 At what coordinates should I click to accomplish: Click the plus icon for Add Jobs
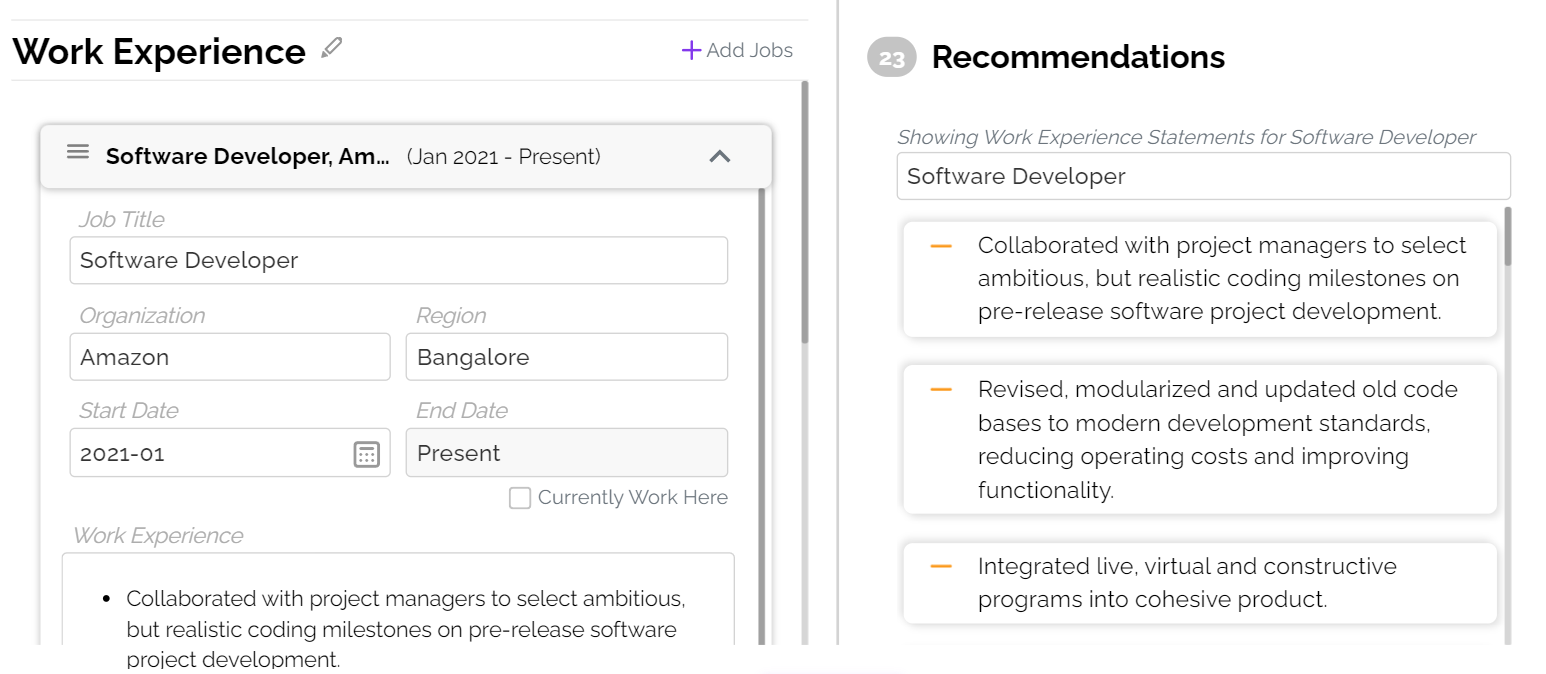pos(690,50)
